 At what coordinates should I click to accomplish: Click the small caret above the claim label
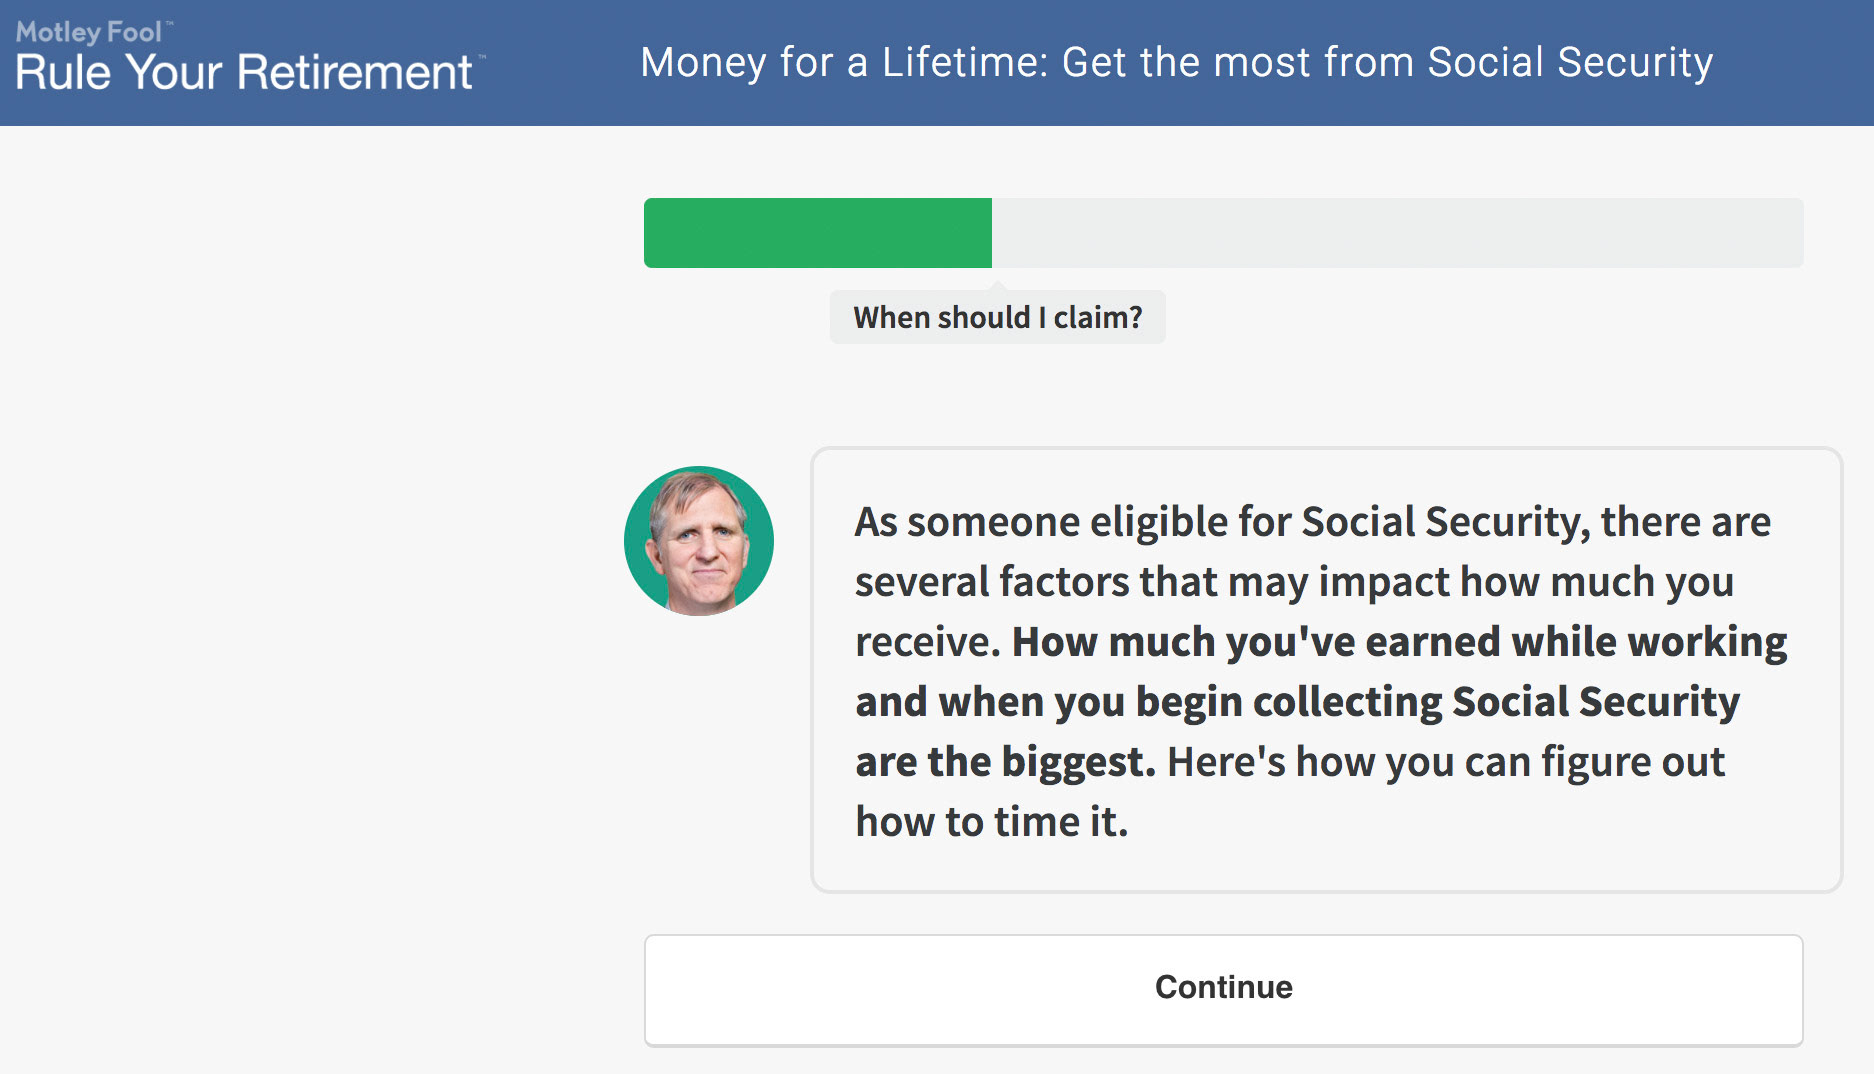pos(997,286)
